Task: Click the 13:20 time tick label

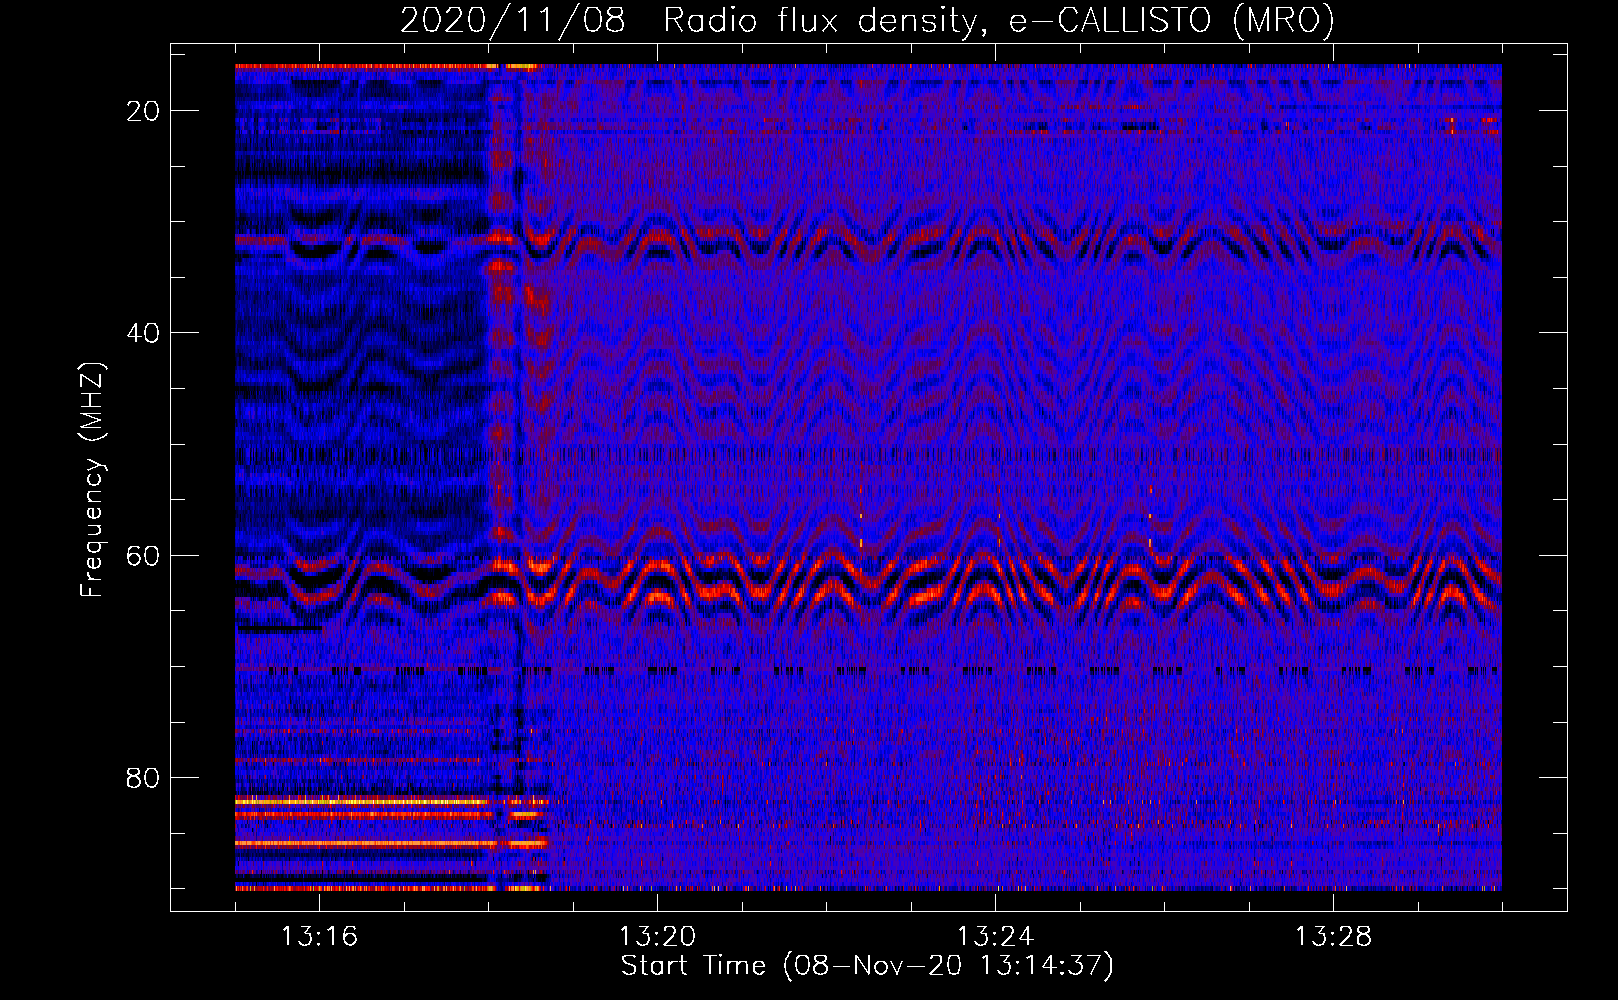Action: tap(657, 937)
